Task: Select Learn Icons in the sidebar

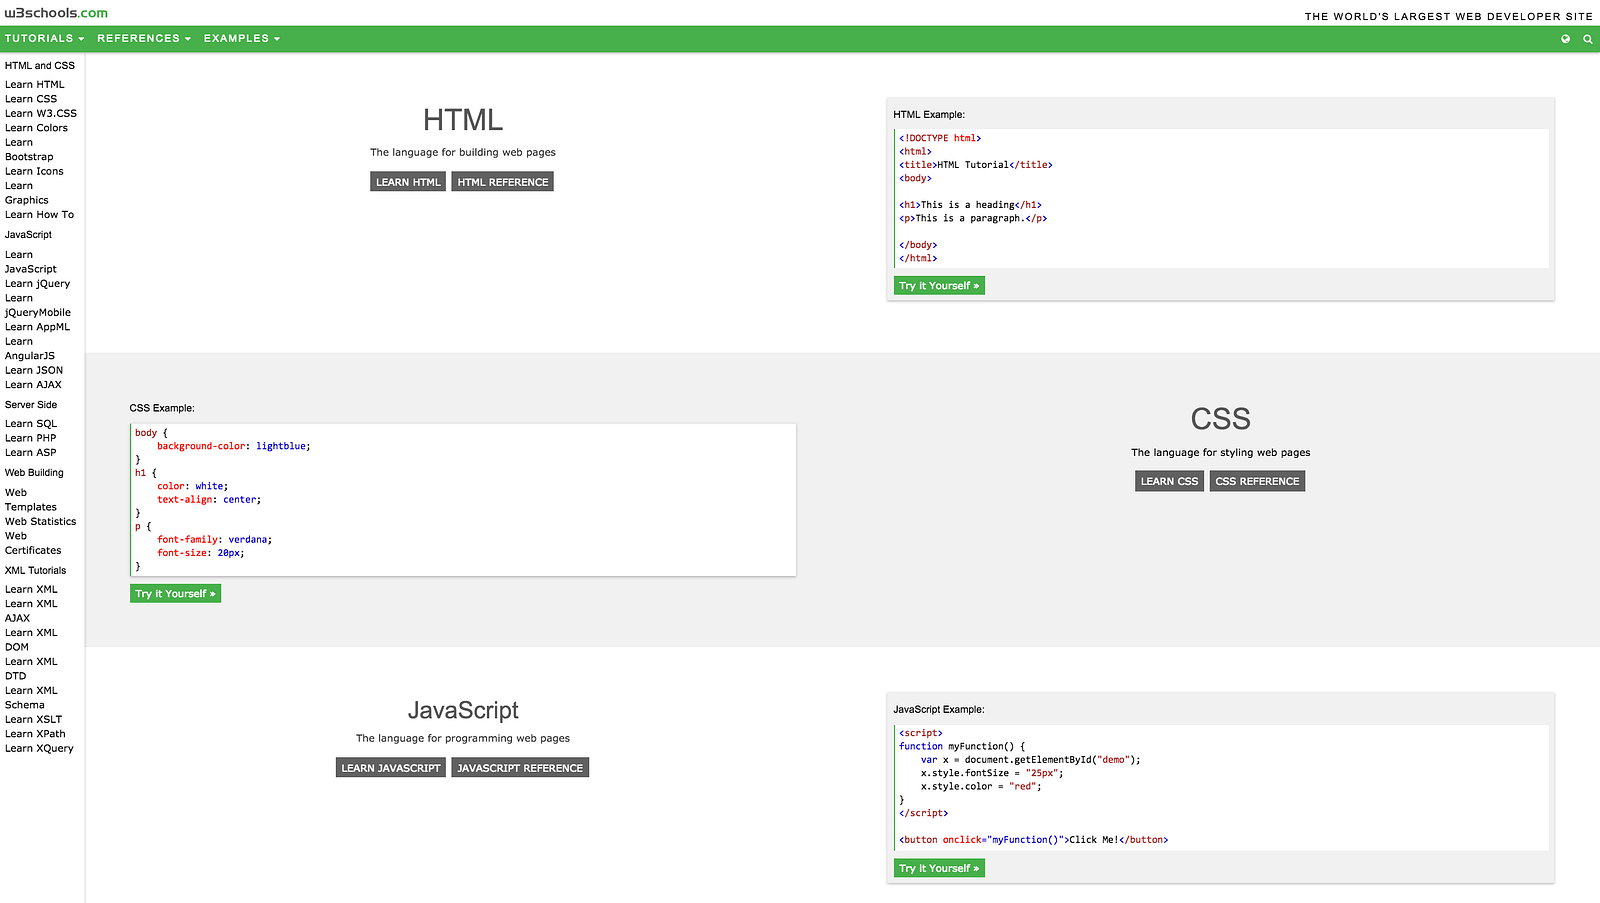Action: pyautogui.click(x=34, y=172)
